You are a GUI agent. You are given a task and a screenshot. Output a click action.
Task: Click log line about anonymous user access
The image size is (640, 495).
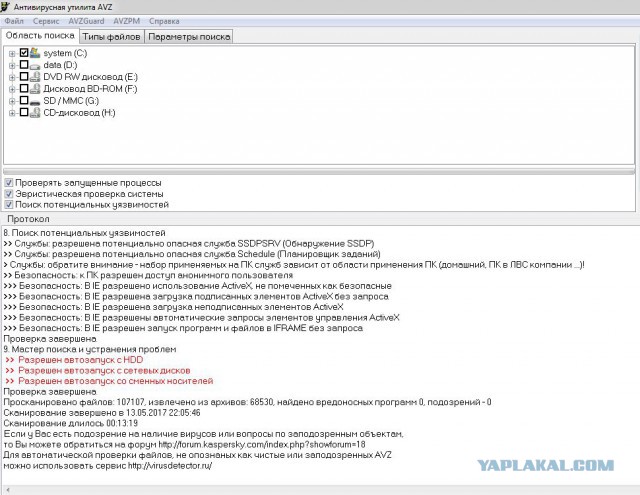[148, 275]
